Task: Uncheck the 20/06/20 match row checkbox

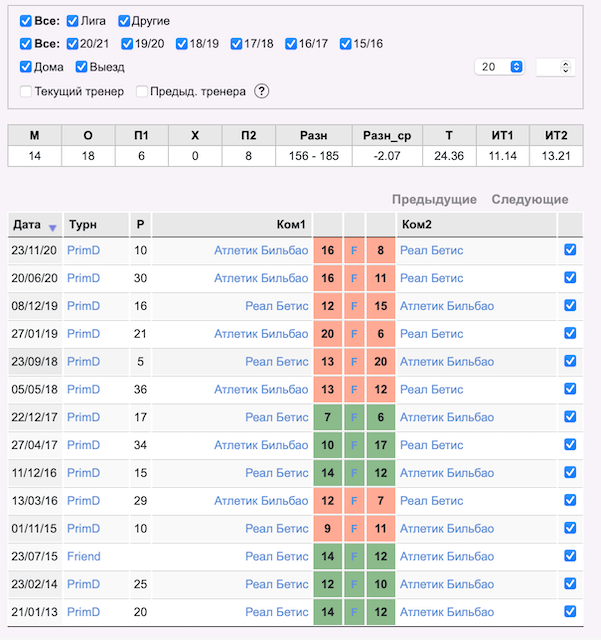Action: click(x=570, y=277)
